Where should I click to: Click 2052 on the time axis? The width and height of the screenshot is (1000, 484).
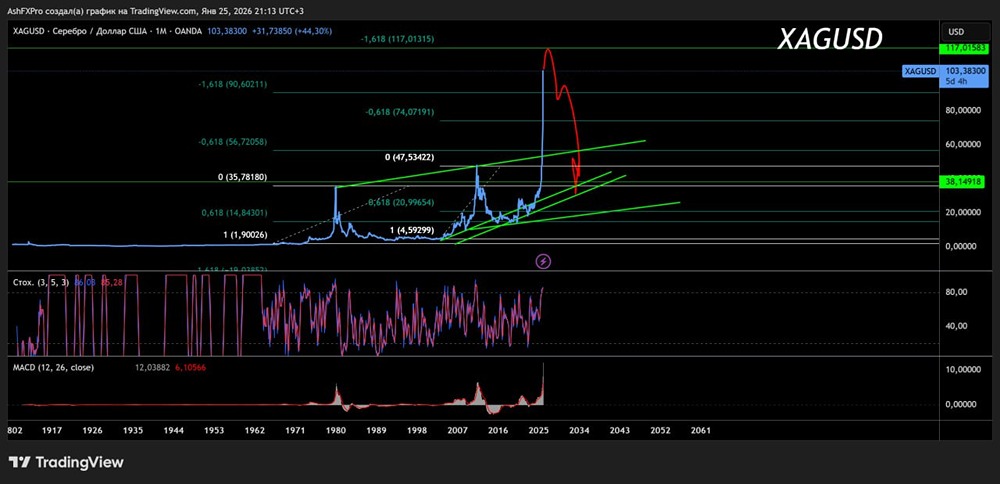(660, 430)
